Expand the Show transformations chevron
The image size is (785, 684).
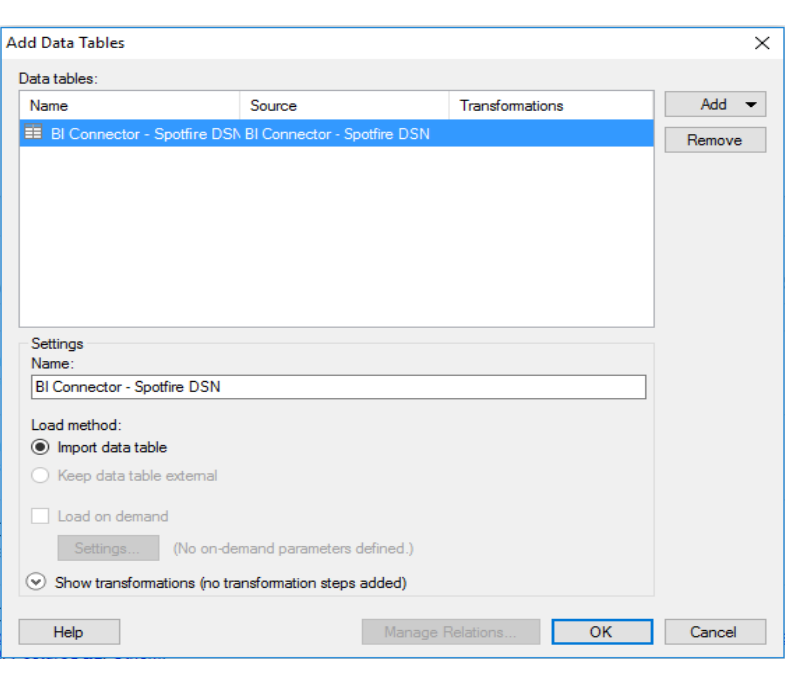(x=36, y=582)
